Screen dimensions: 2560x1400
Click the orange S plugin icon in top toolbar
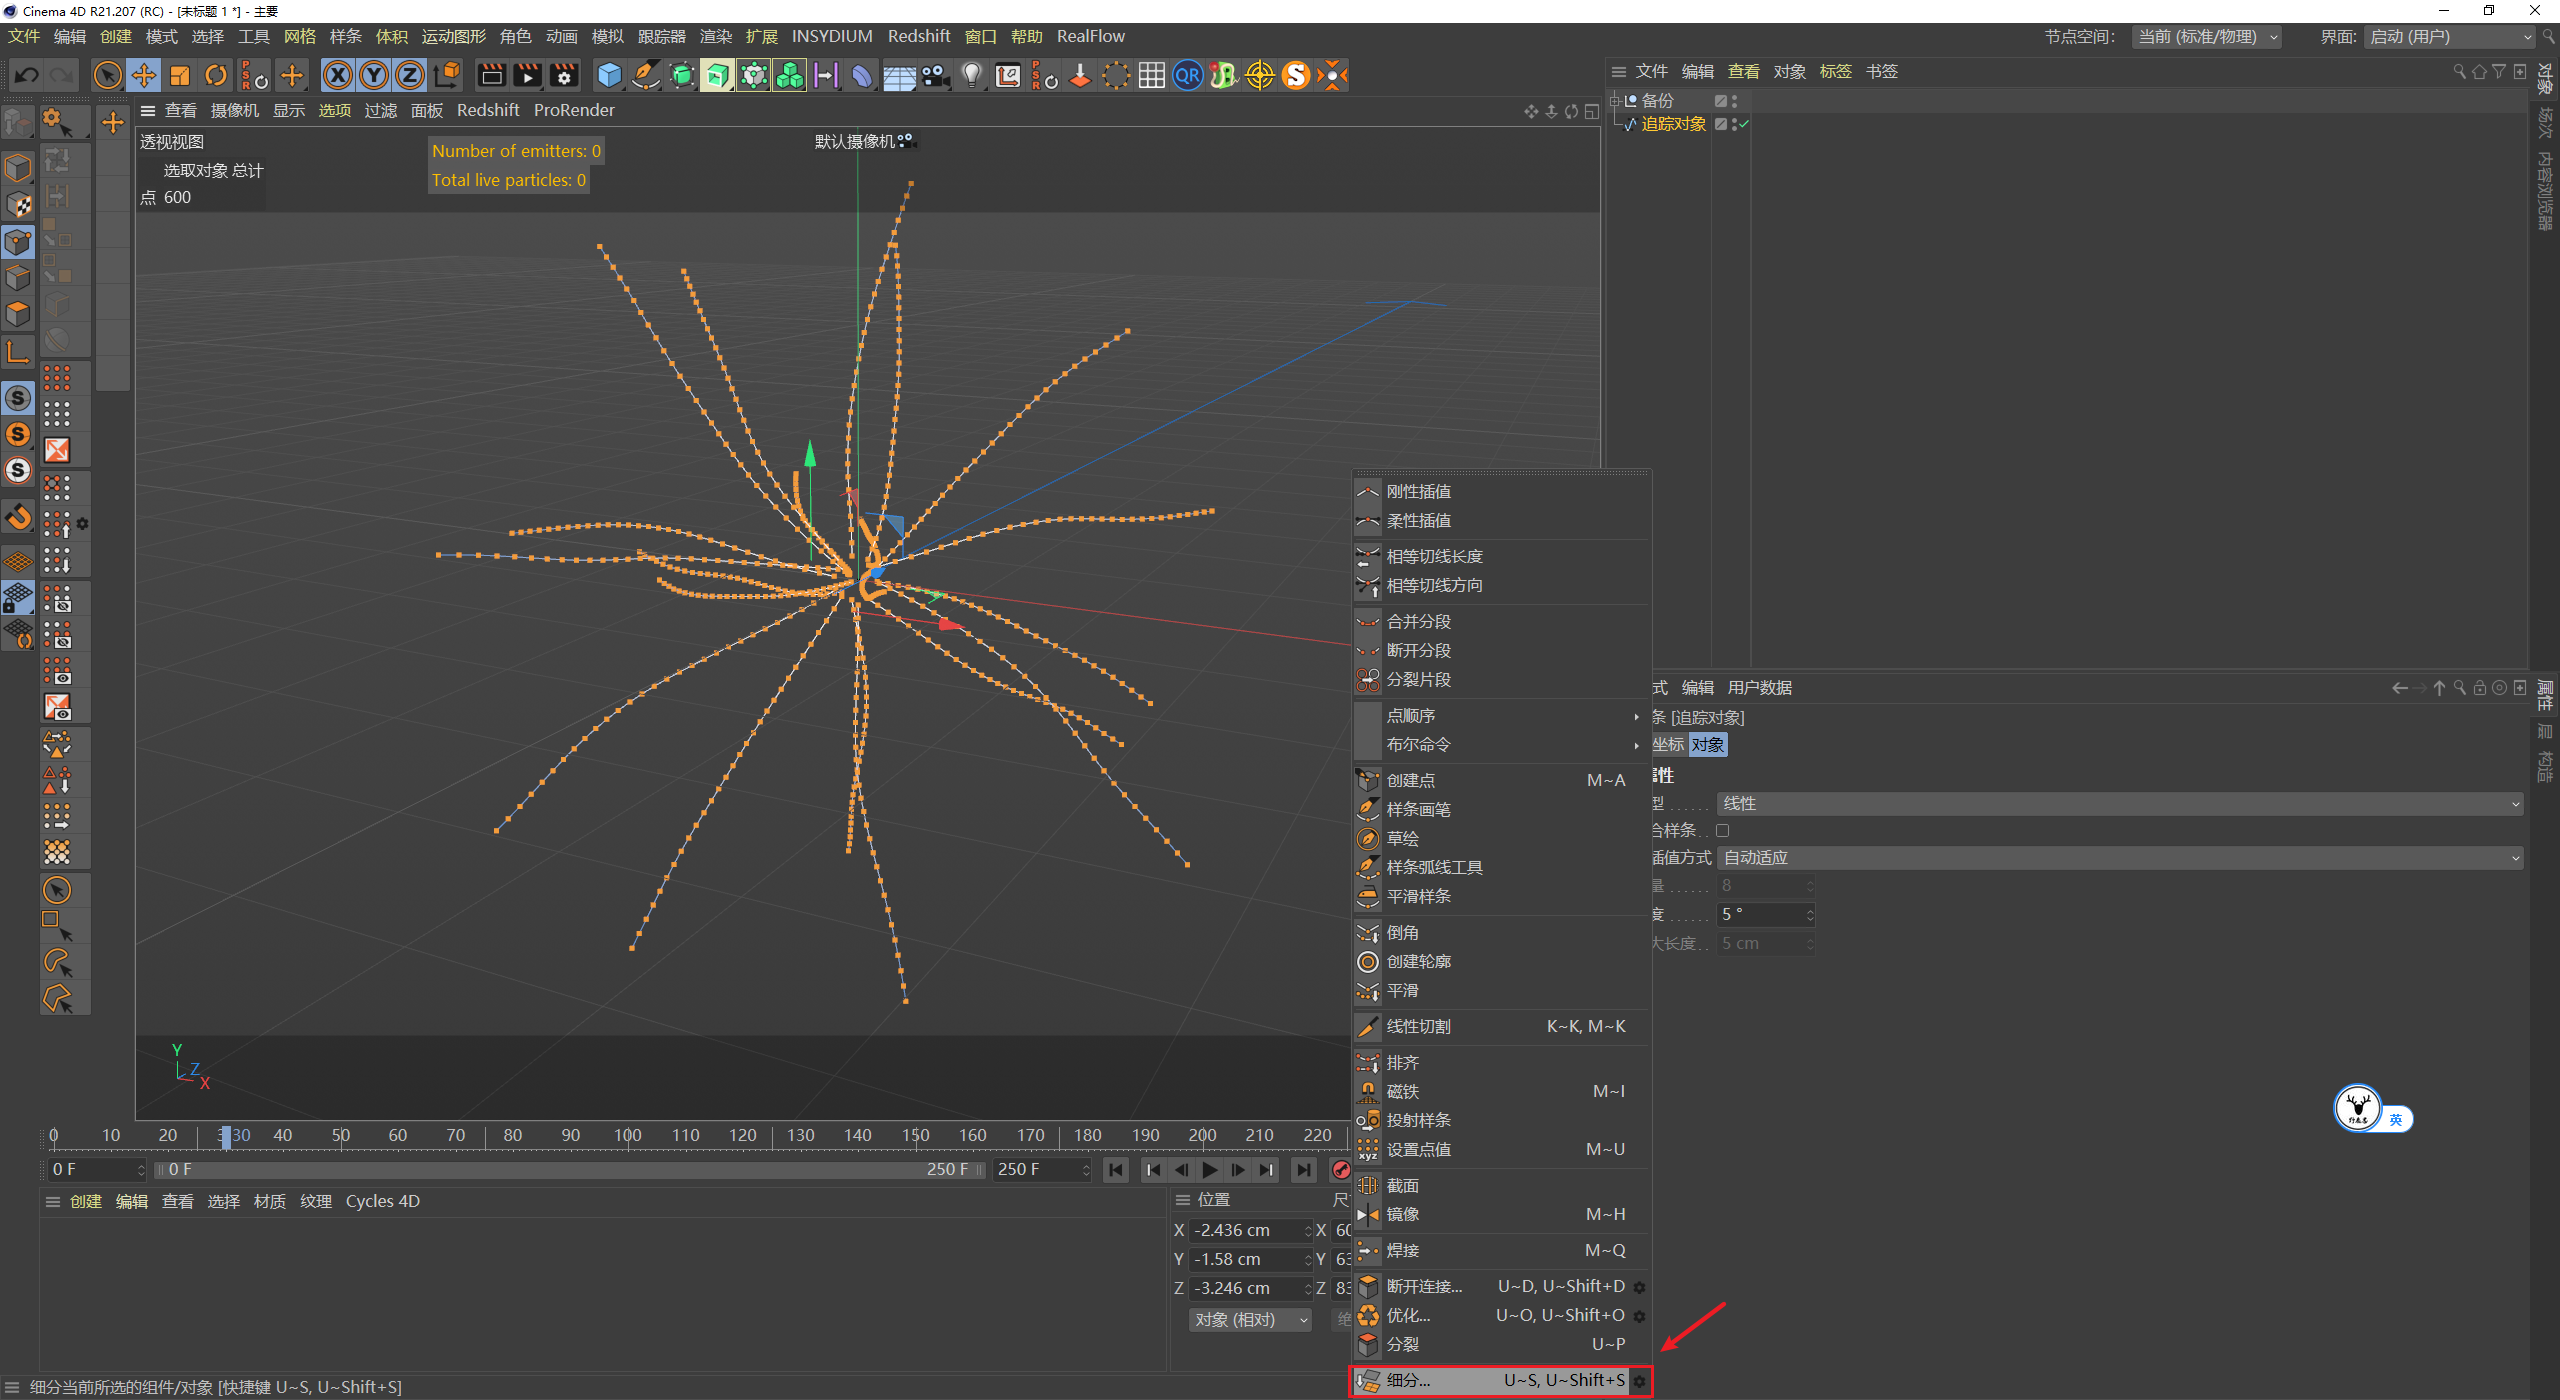(1296, 75)
